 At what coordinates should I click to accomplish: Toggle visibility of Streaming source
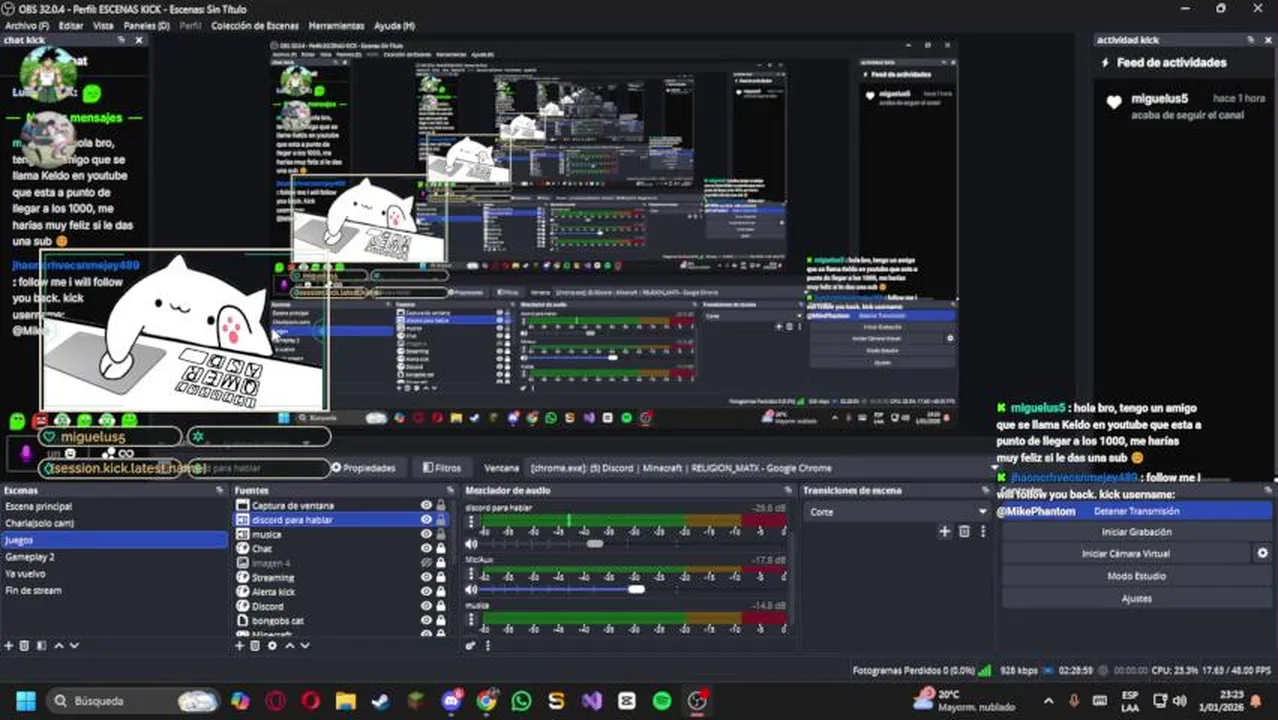[426, 577]
